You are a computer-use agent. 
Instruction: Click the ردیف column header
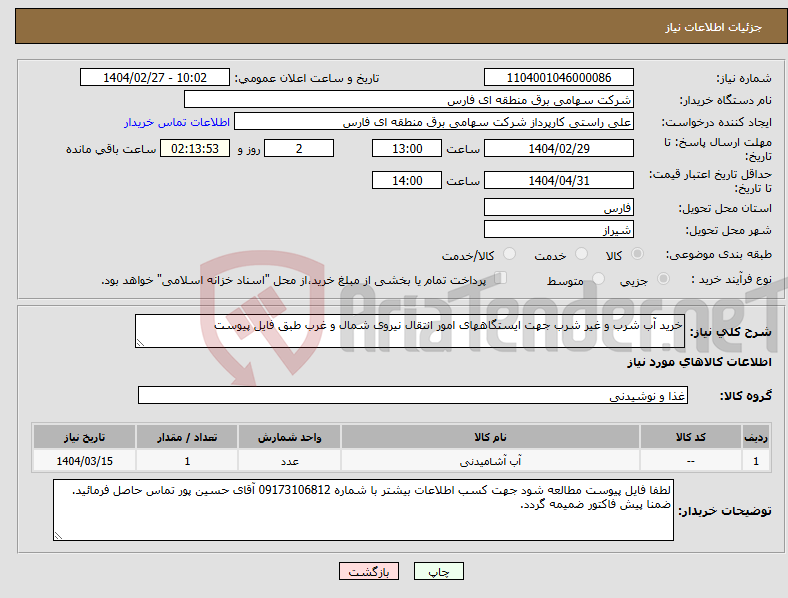coord(756,437)
